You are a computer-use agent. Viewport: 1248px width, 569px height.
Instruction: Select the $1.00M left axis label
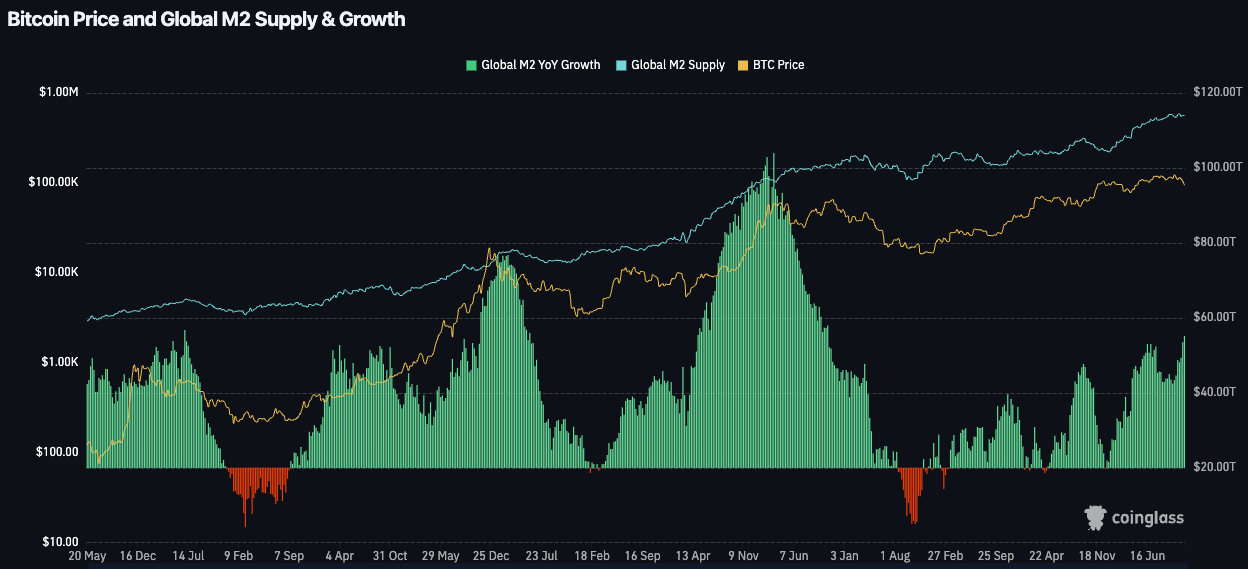pos(58,92)
